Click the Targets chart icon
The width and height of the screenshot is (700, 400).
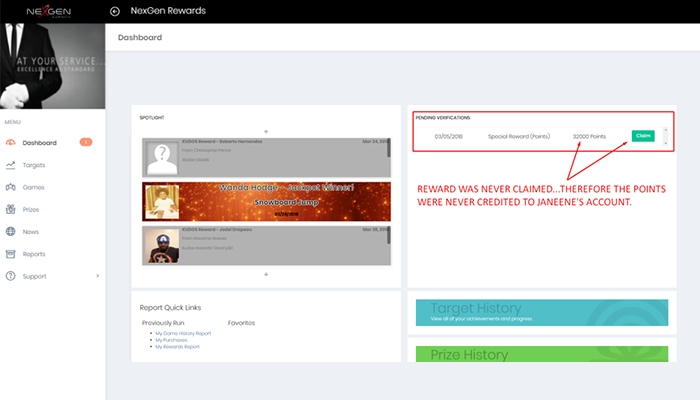point(11,164)
